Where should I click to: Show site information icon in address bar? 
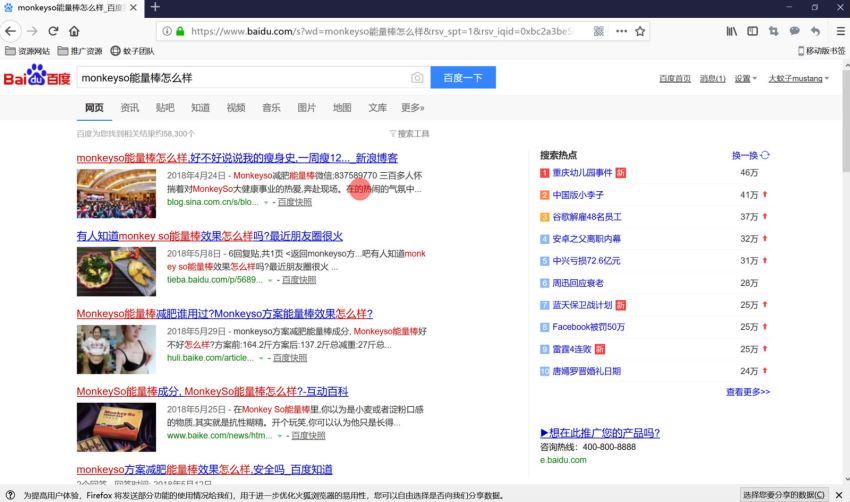167,31
